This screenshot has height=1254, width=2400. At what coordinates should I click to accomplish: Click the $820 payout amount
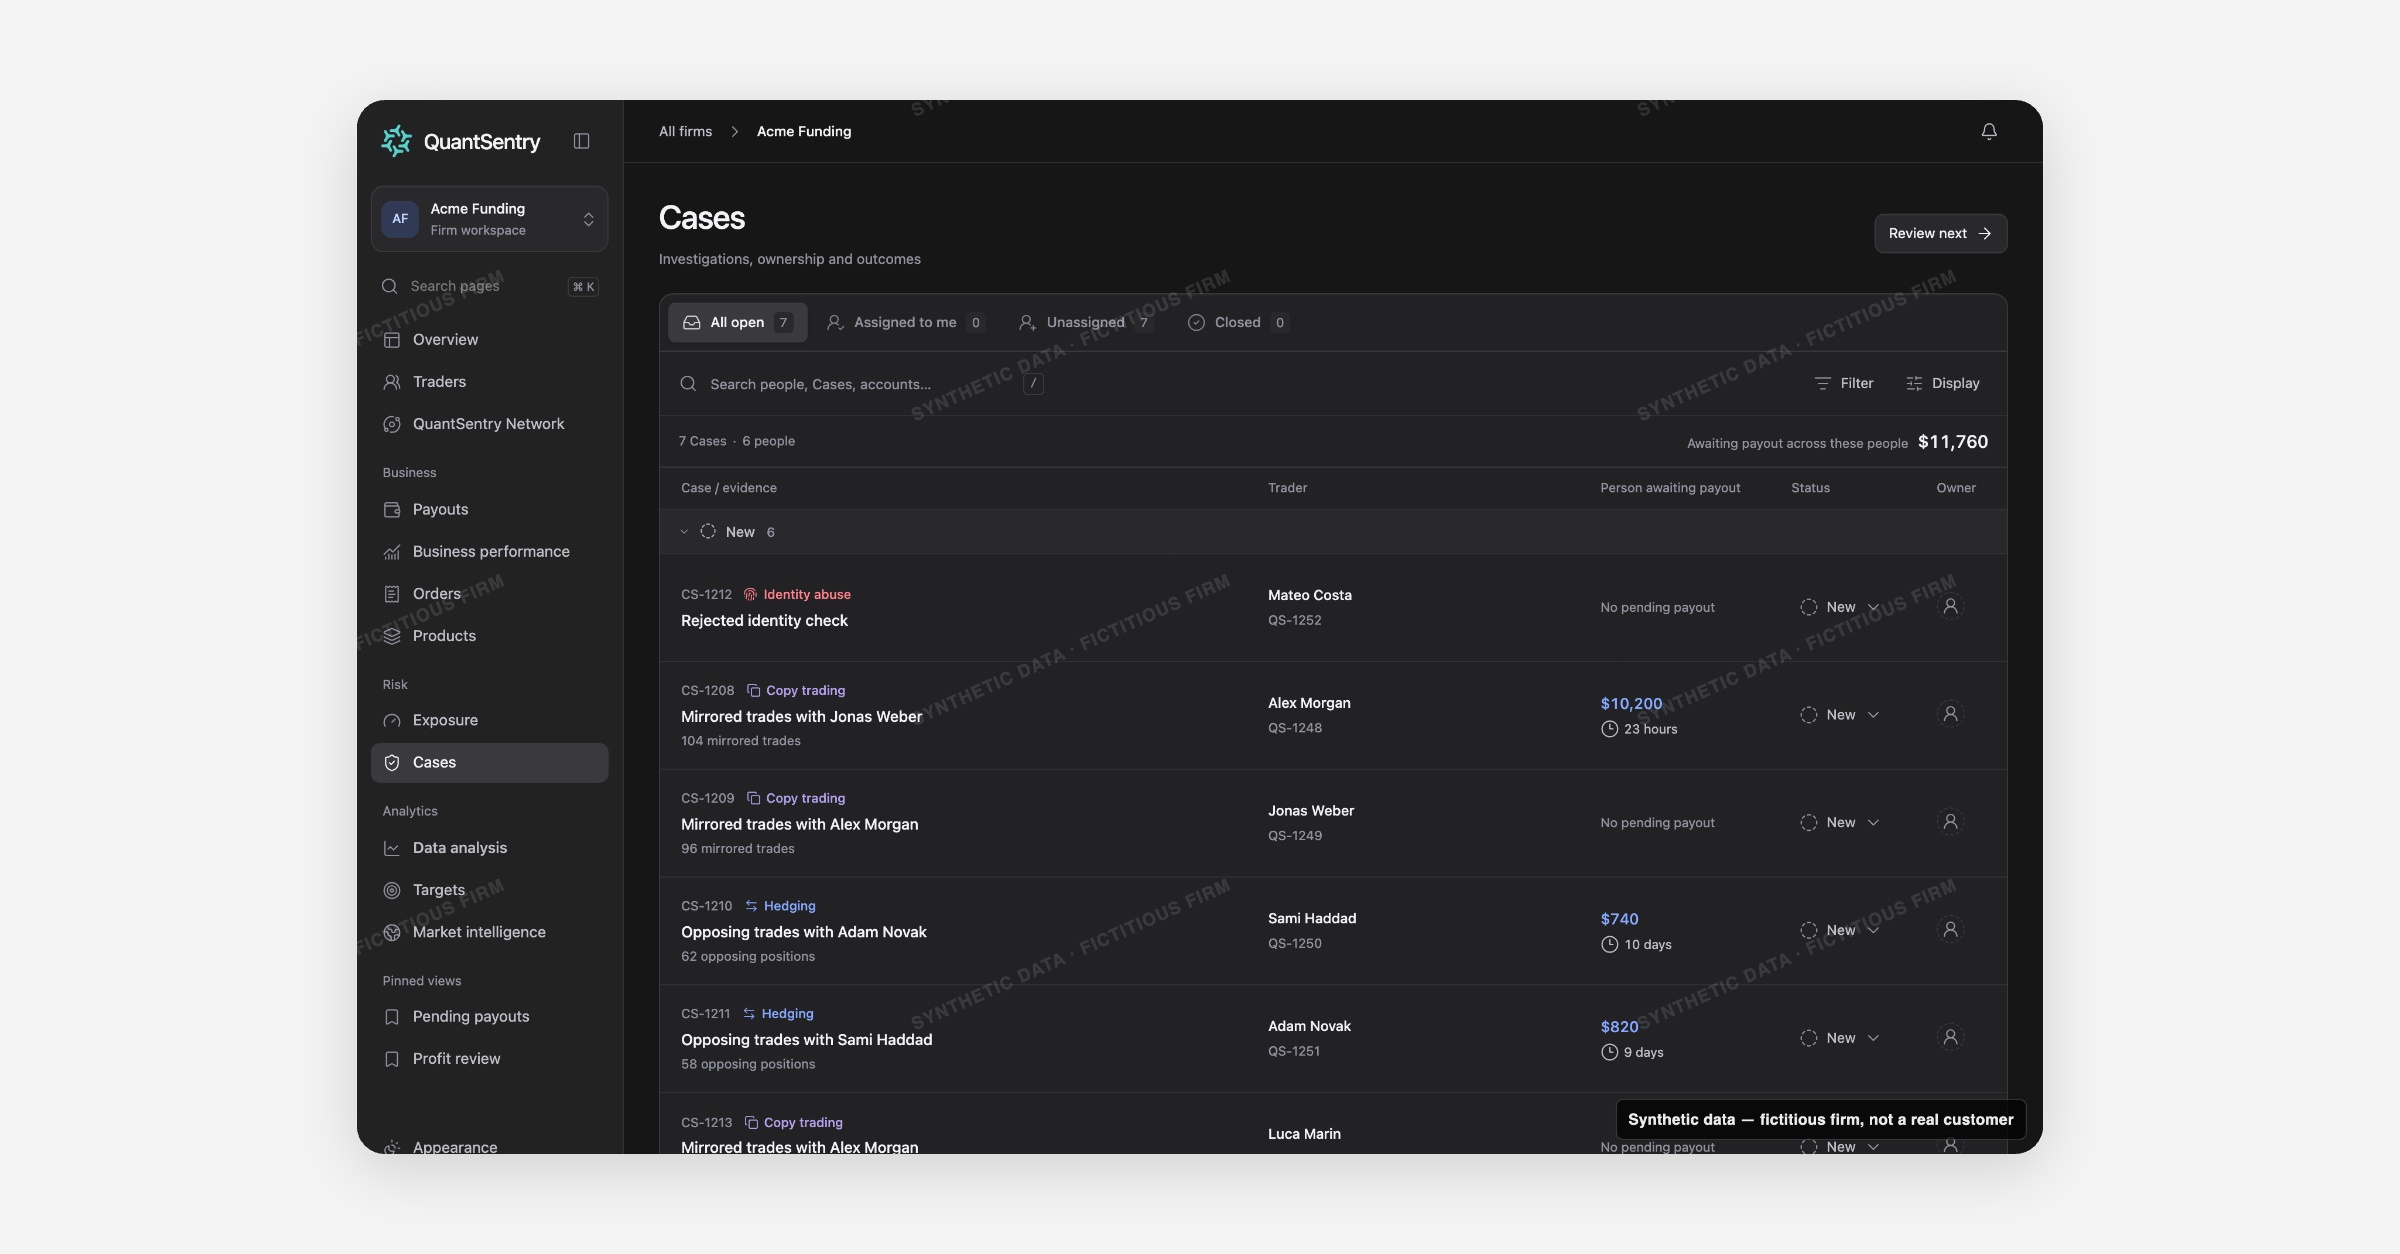coord(1619,1027)
